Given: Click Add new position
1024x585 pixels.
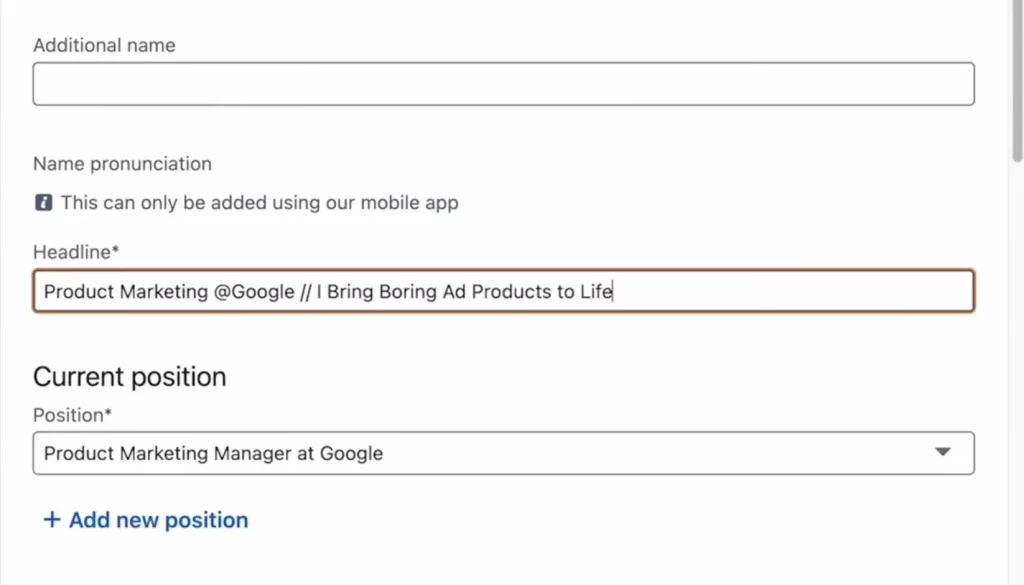Looking at the screenshot, I should [x=145, y=519].
